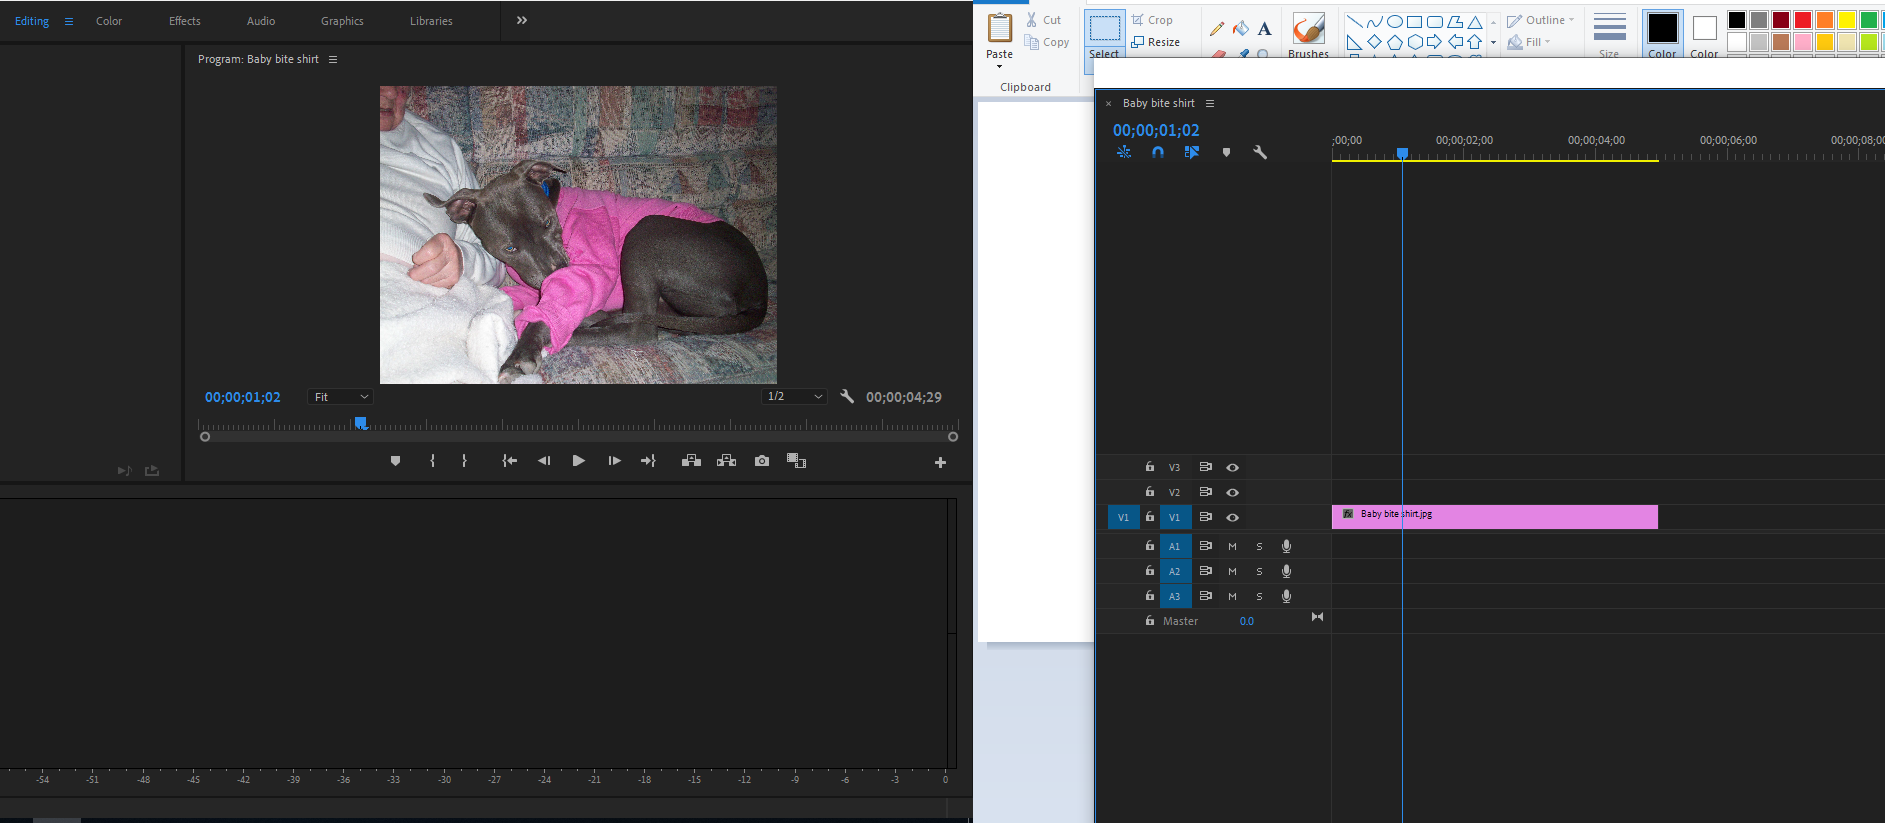This screenshot has height=823, width=1885.
Task: Switch to the Audio workspace
Action: click(x=261, y=21)
